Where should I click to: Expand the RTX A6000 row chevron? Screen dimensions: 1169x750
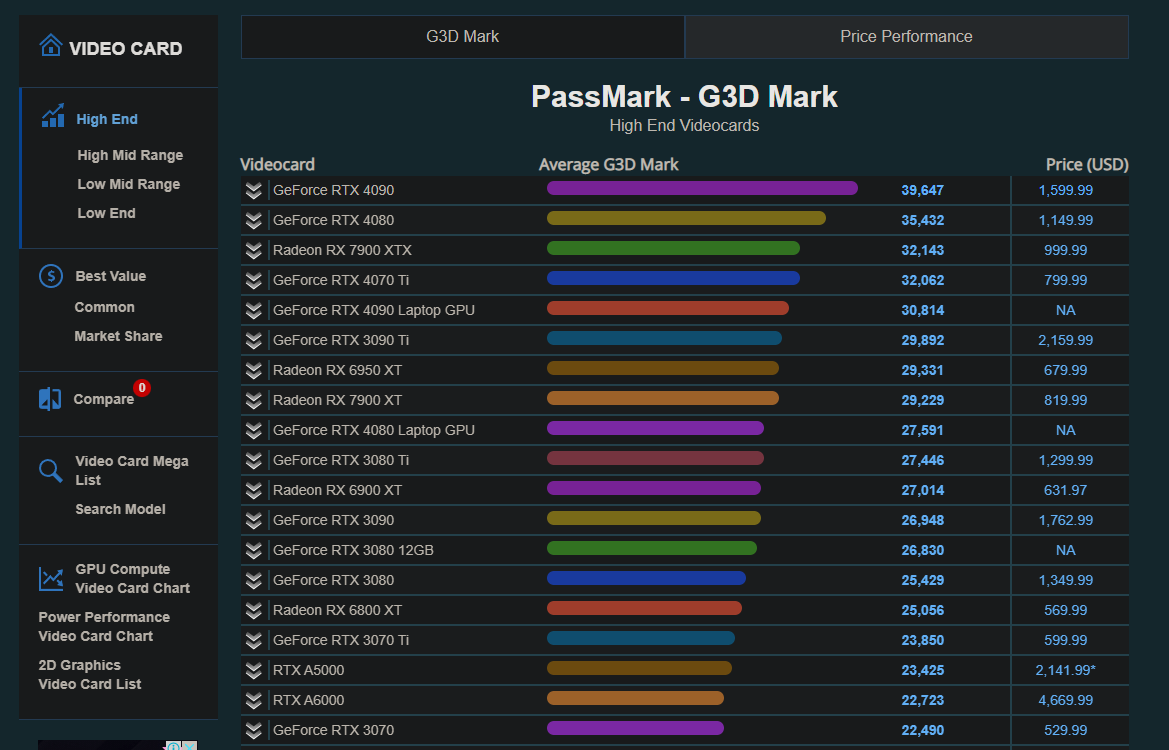click(253, 700)
